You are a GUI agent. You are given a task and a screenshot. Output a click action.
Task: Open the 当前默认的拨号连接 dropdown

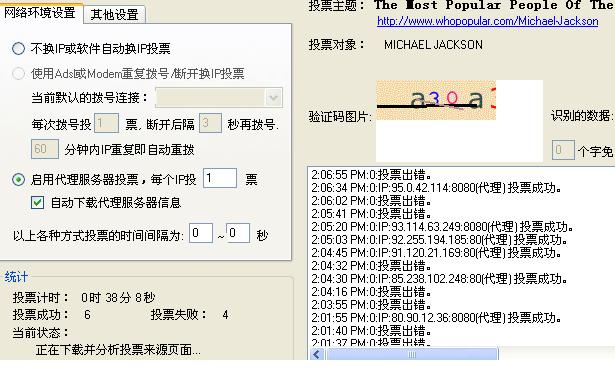[x=219, y=98]
